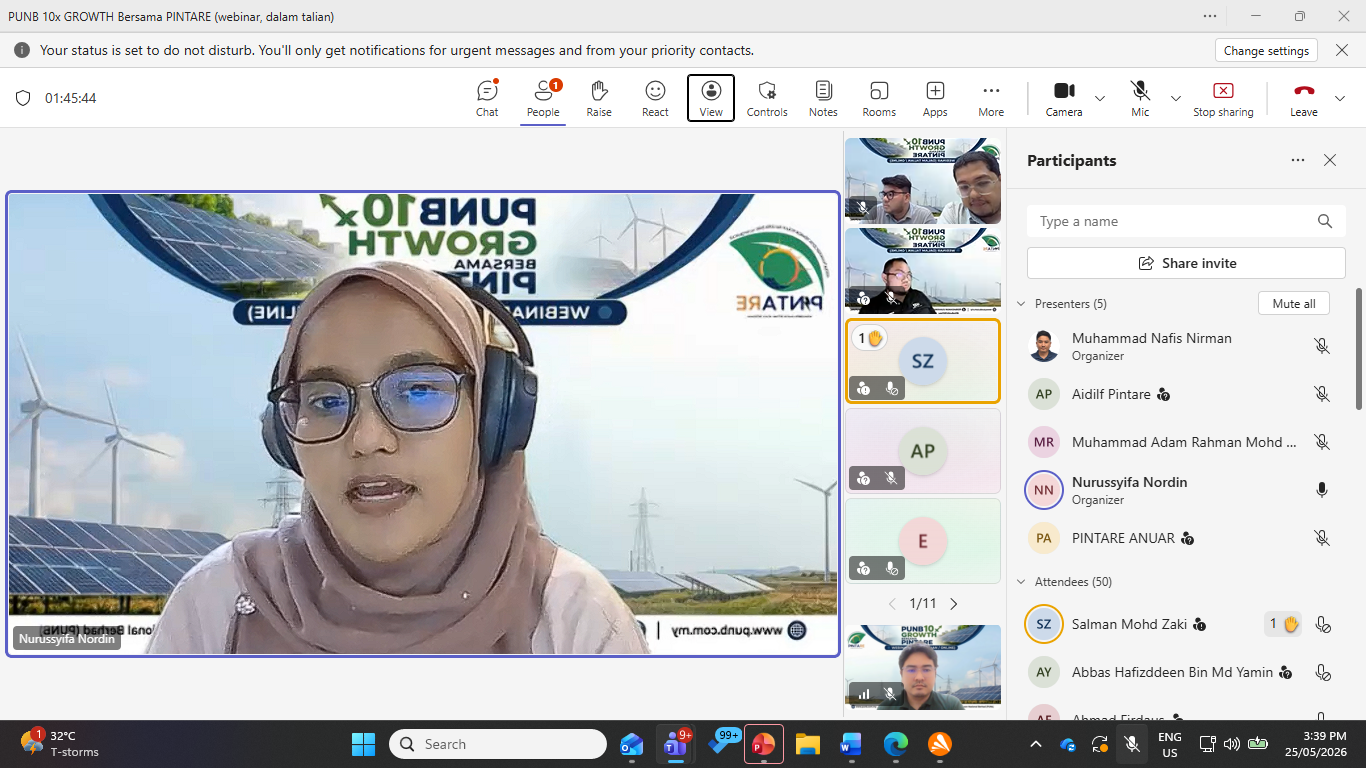Viewport: 1366px width, 768px height.
Task: Open File Explorer from the taskbar
Action: click(x=807, y=744)
